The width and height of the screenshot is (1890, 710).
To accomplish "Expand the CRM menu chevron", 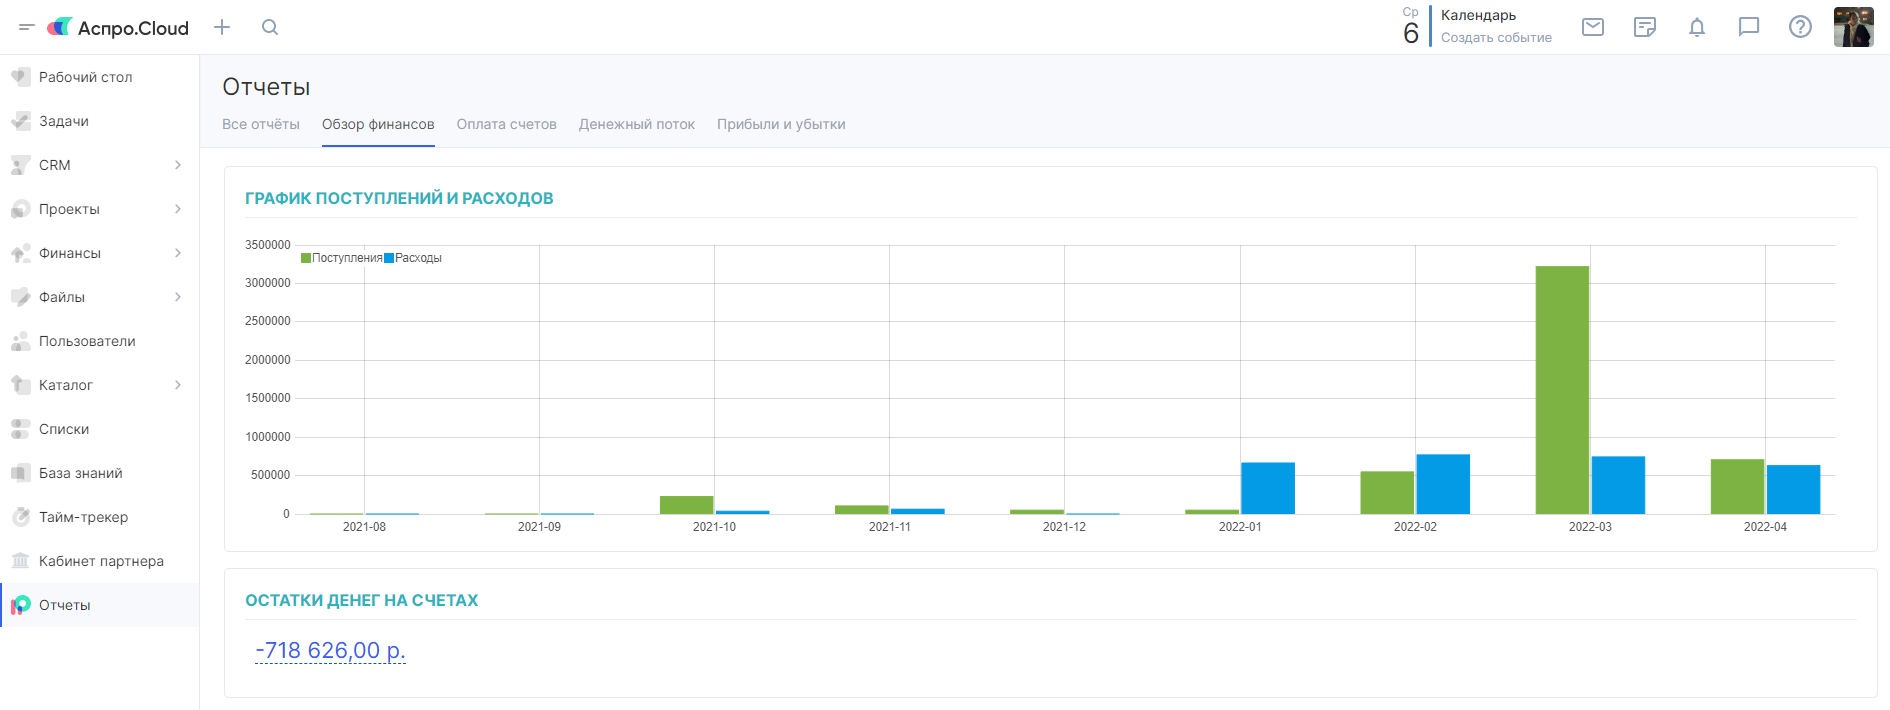I will 178,165.
